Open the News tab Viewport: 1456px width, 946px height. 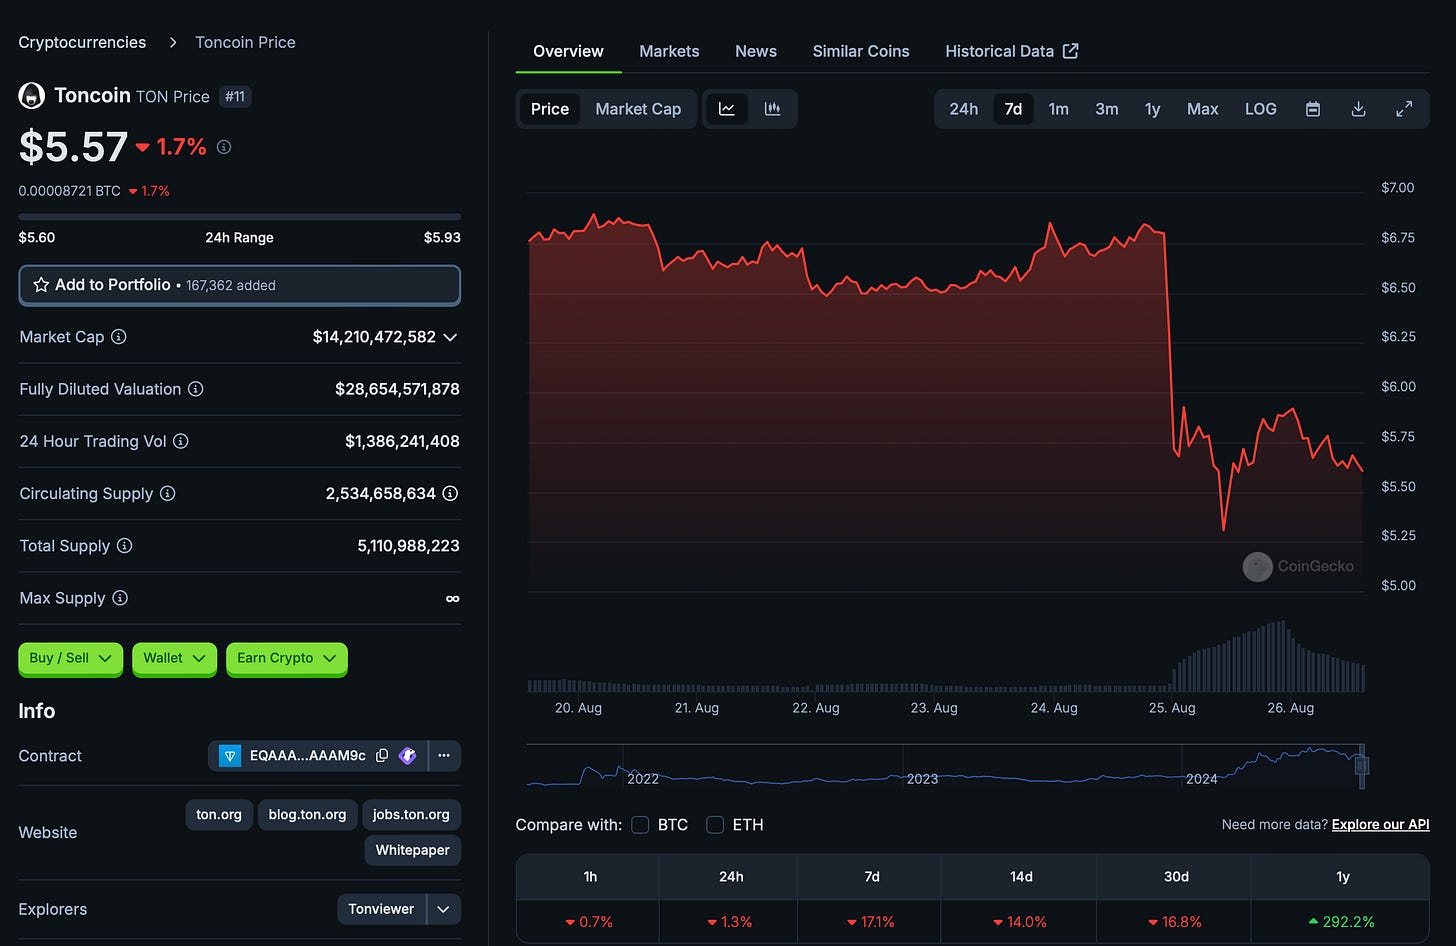coord(756,51)
